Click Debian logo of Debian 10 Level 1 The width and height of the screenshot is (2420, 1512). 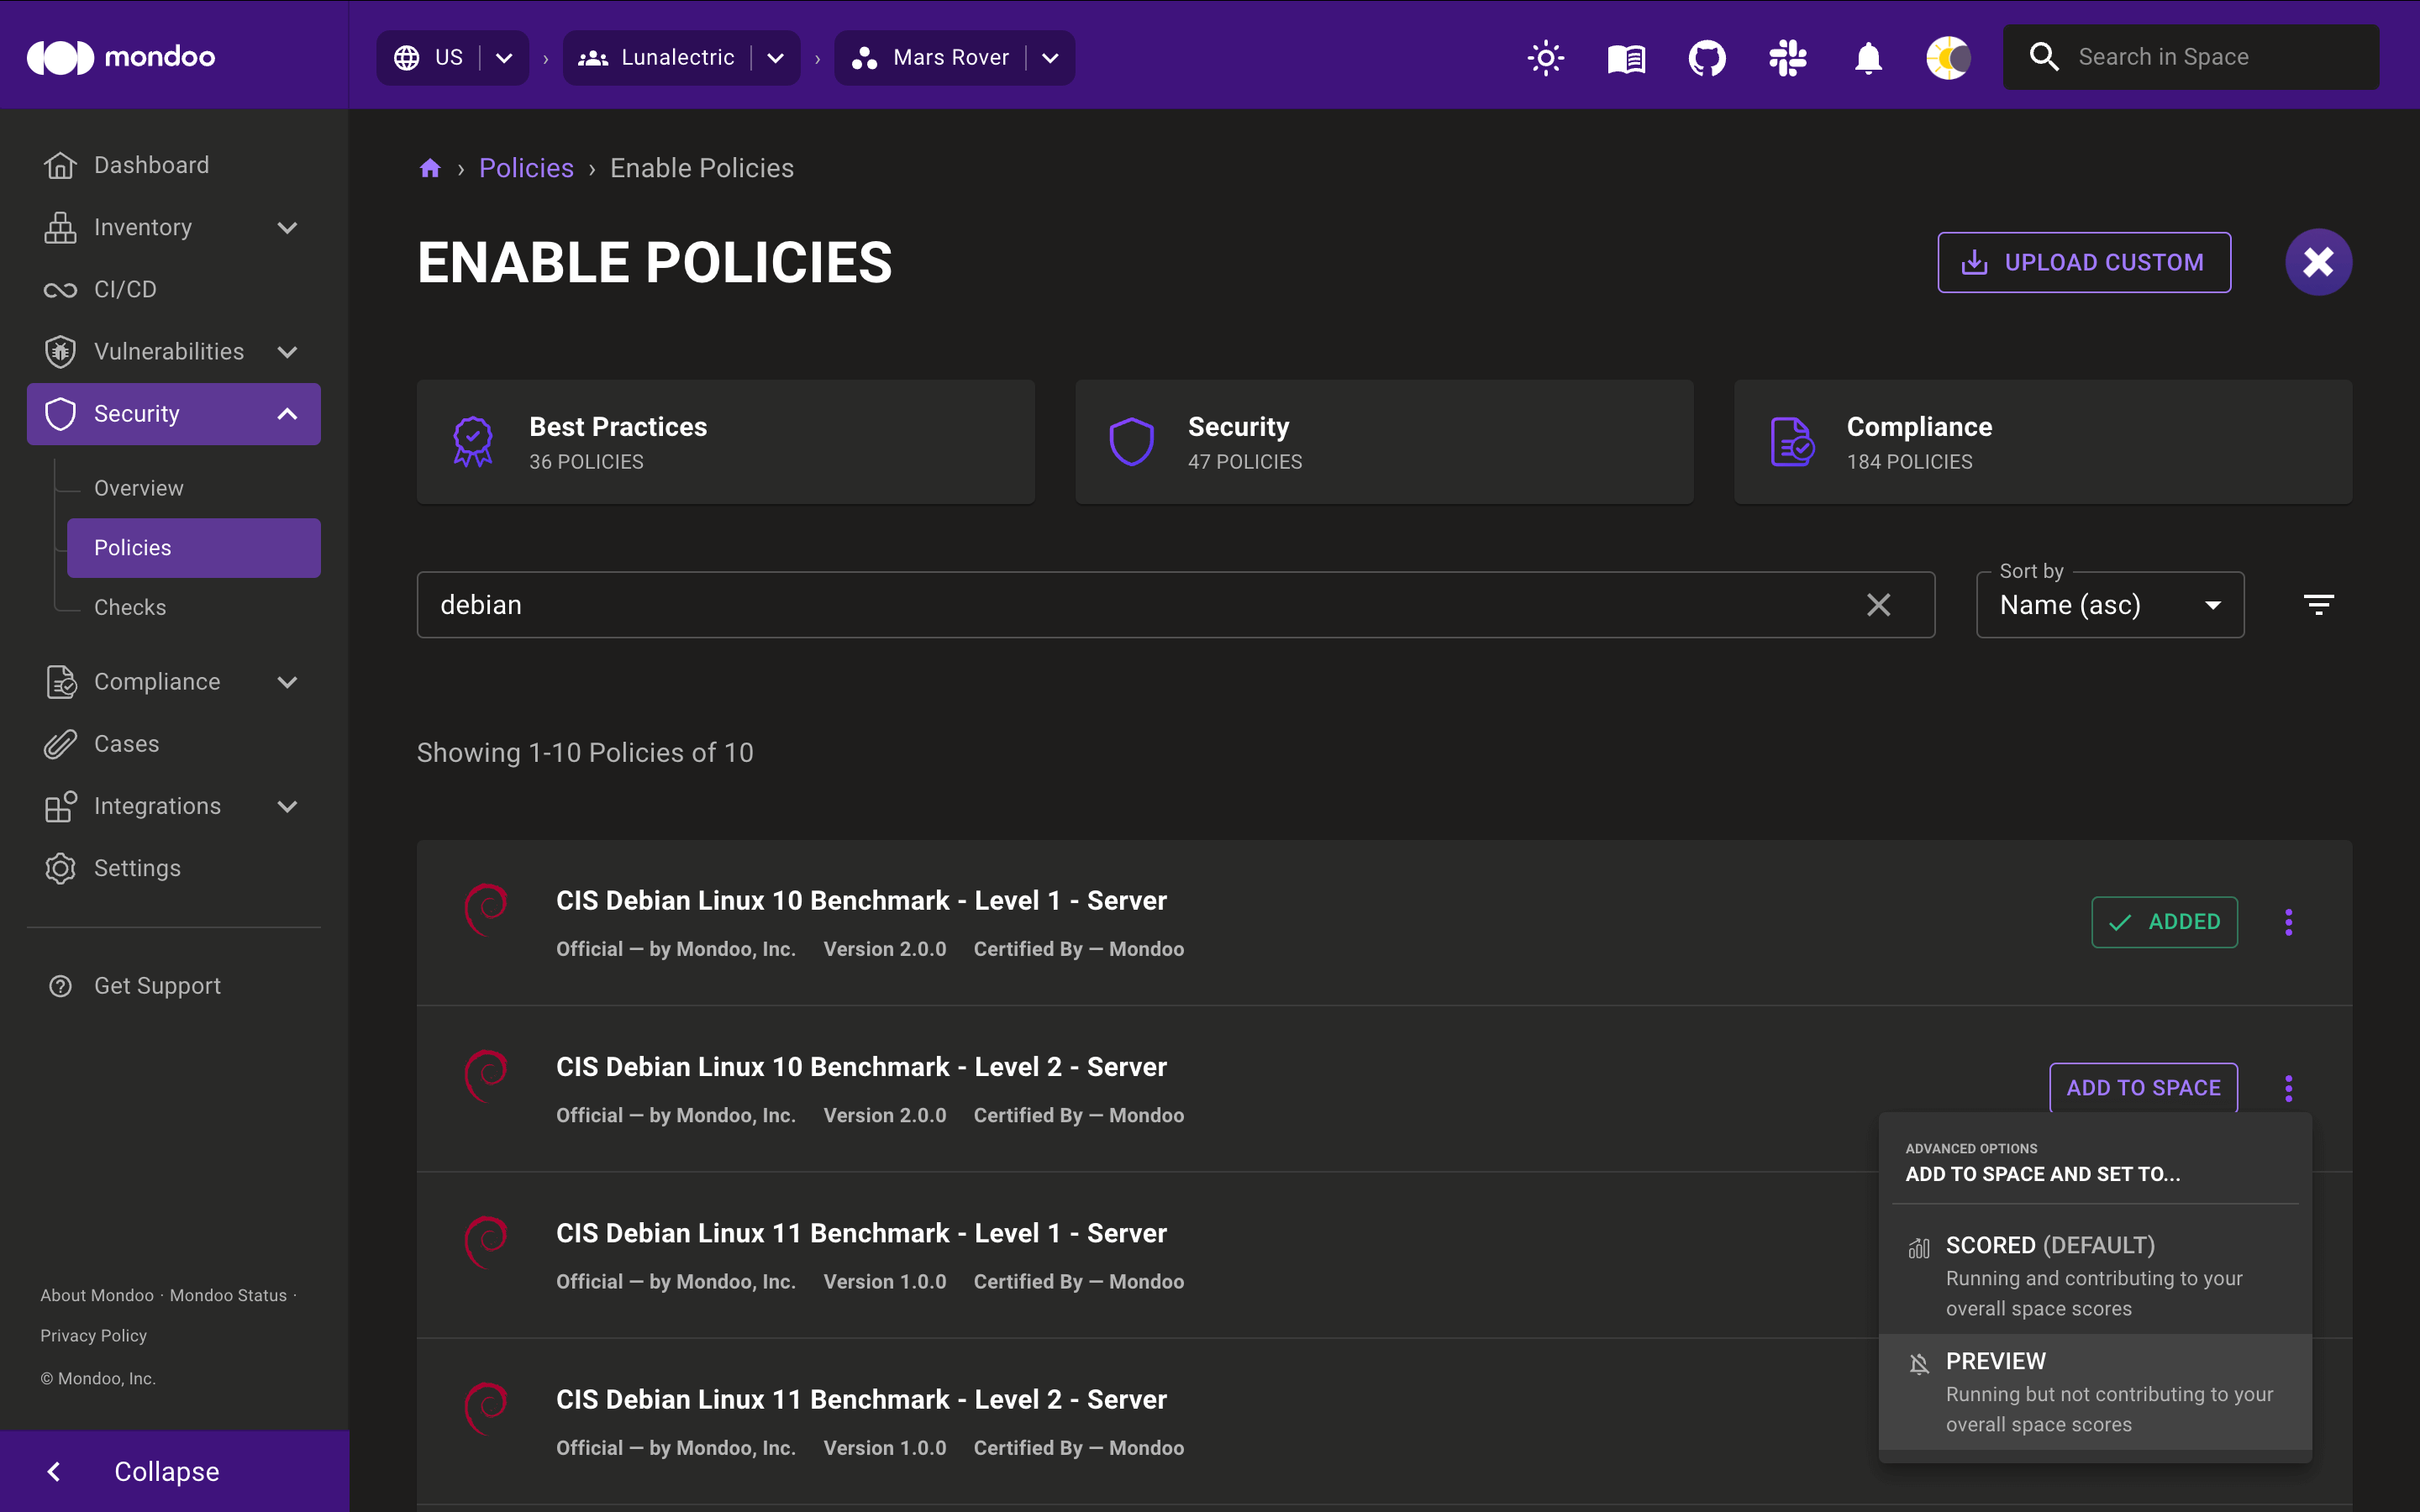[x=487, y=909]
